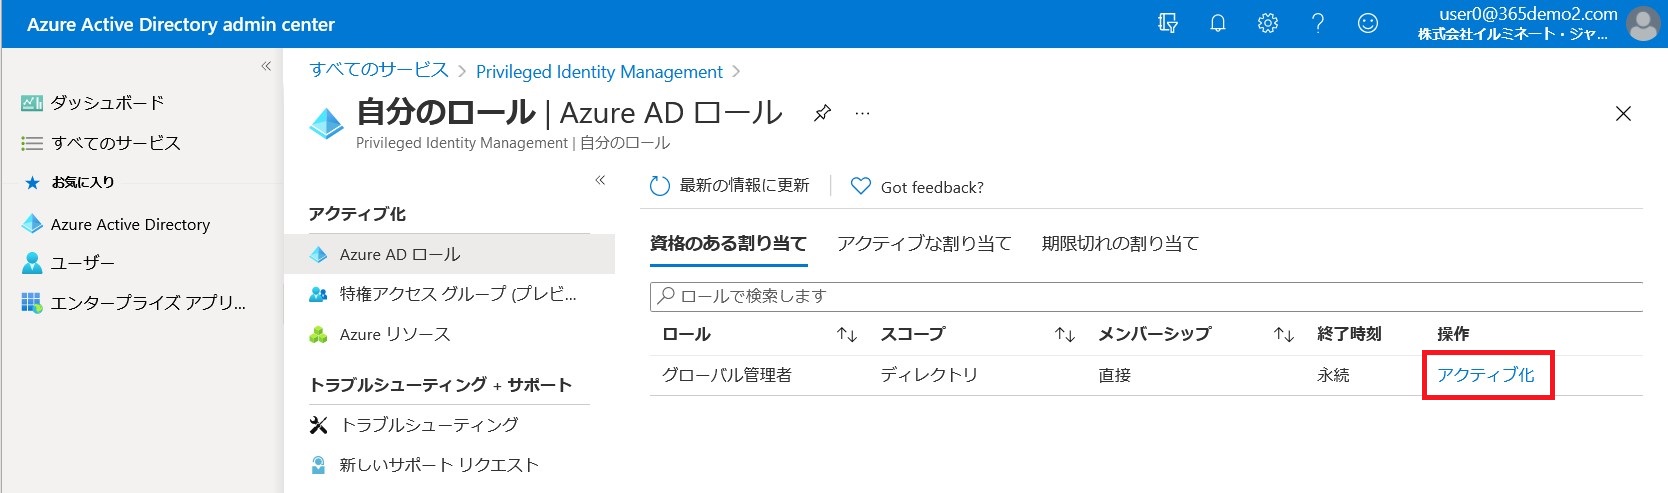Click the ユーザー person icon
Screen dimensions: 1668x493
click(x=32, y=263)
